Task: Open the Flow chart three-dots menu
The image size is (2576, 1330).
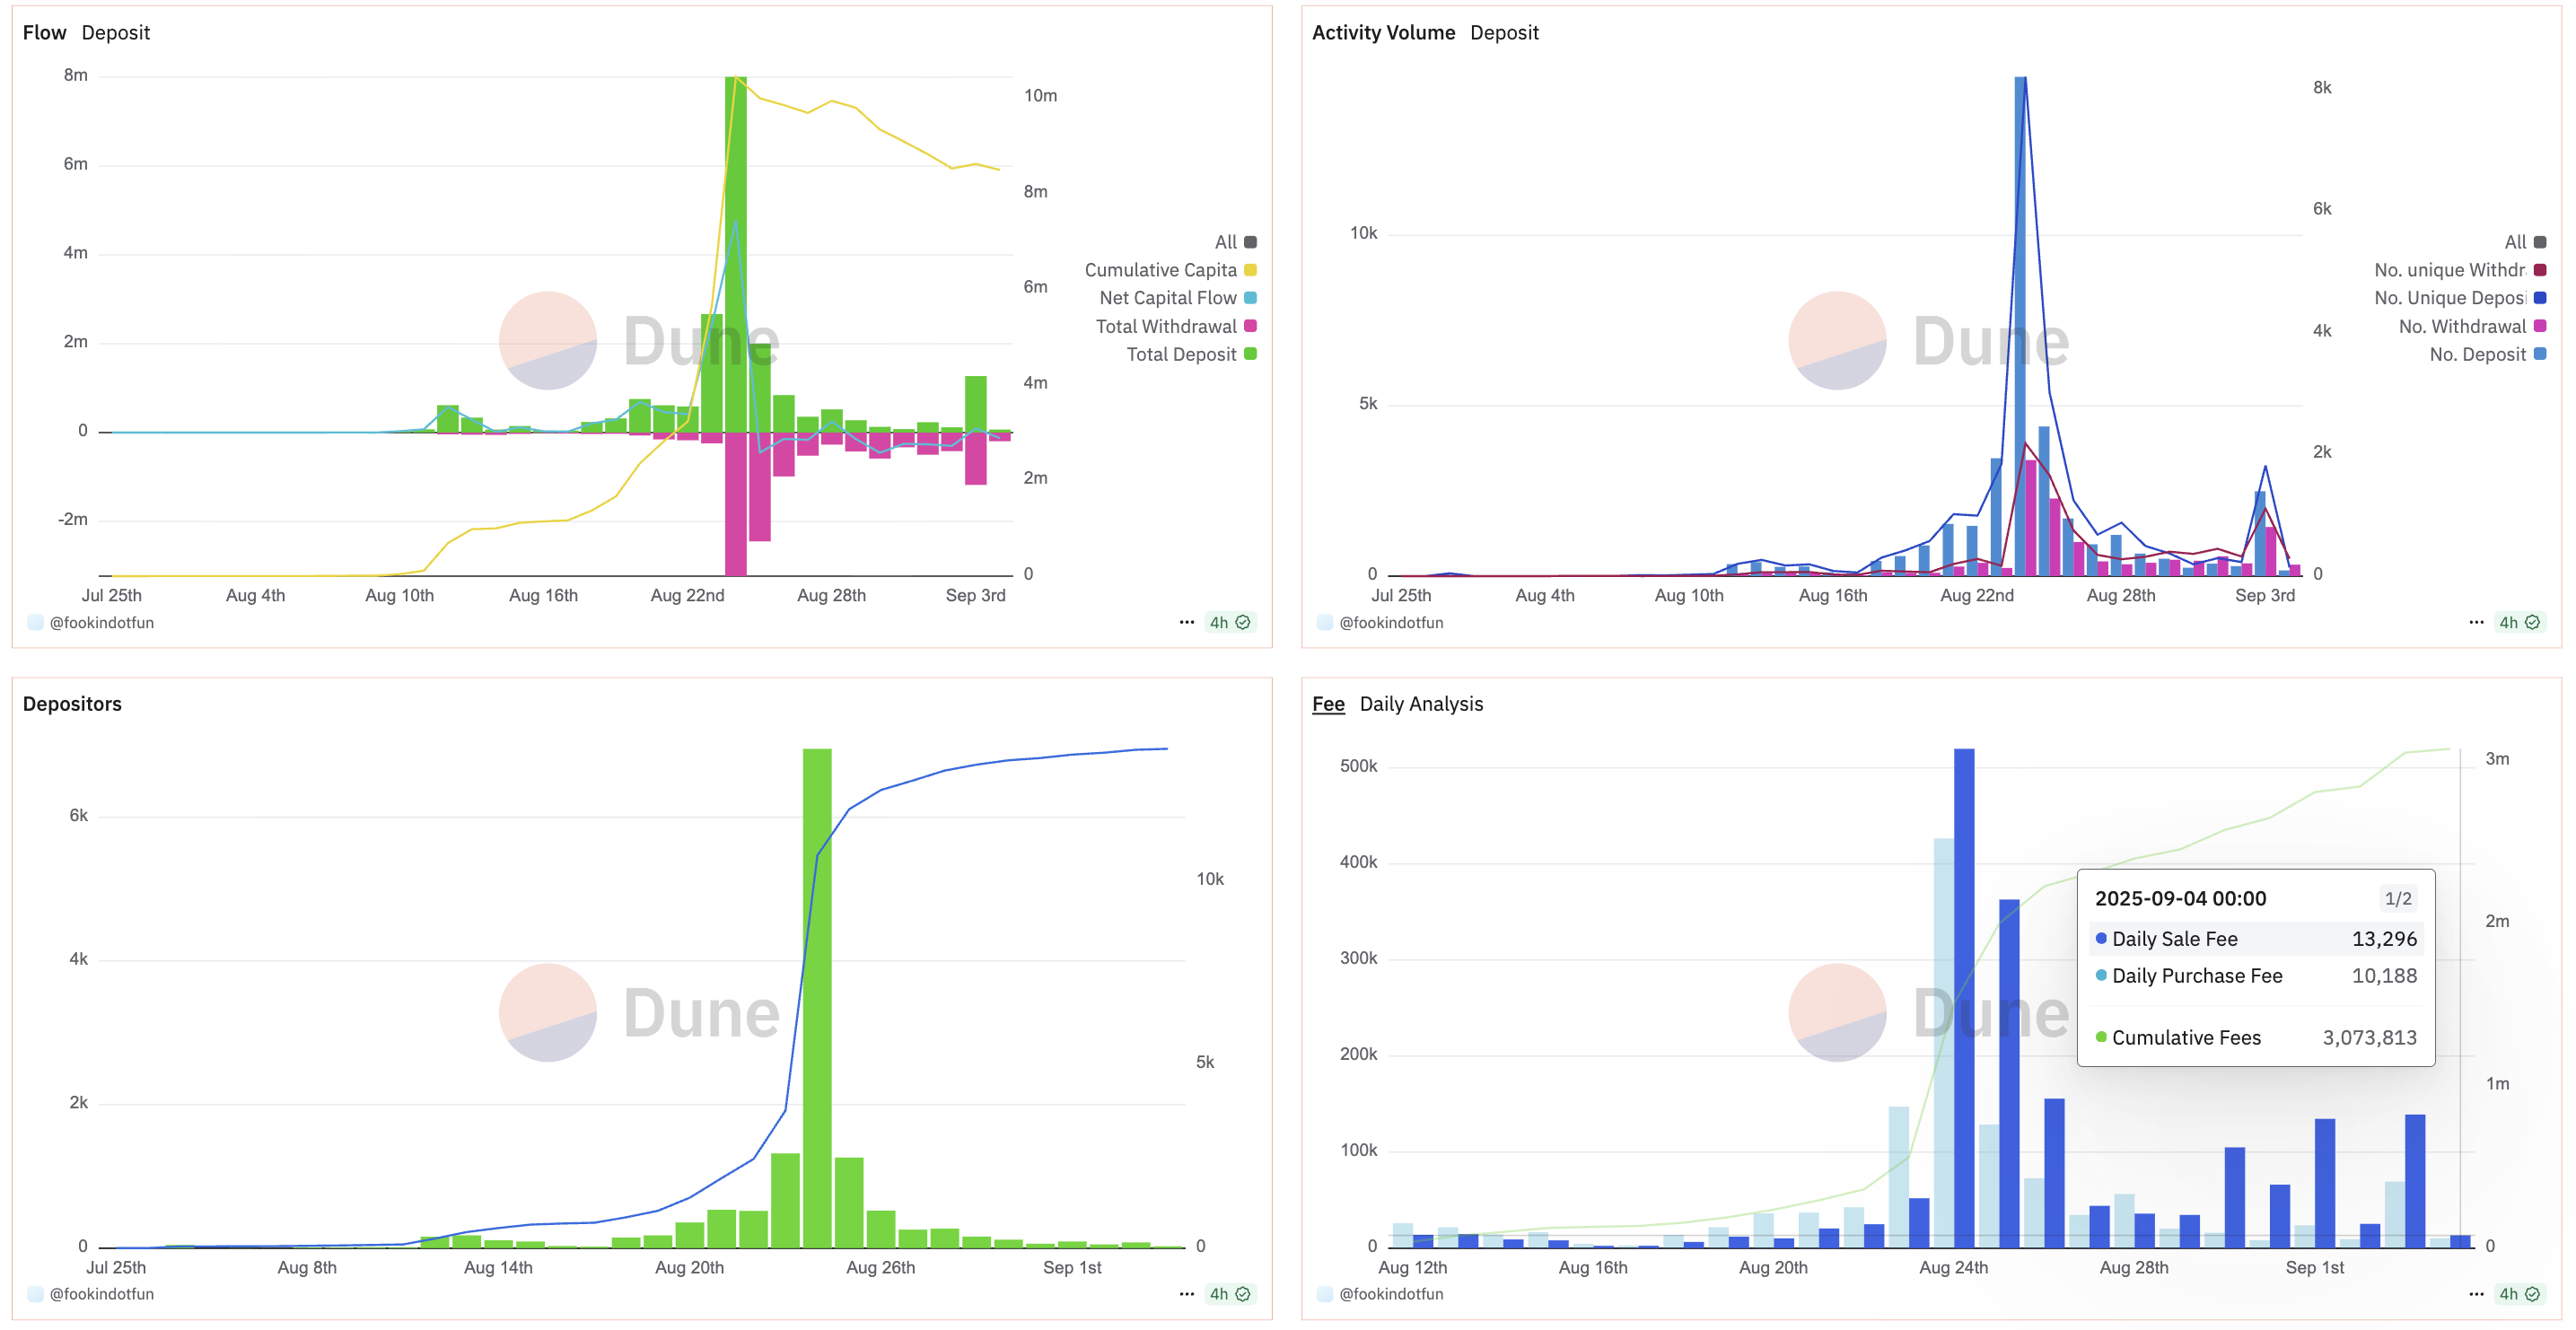Action: 1186,622
